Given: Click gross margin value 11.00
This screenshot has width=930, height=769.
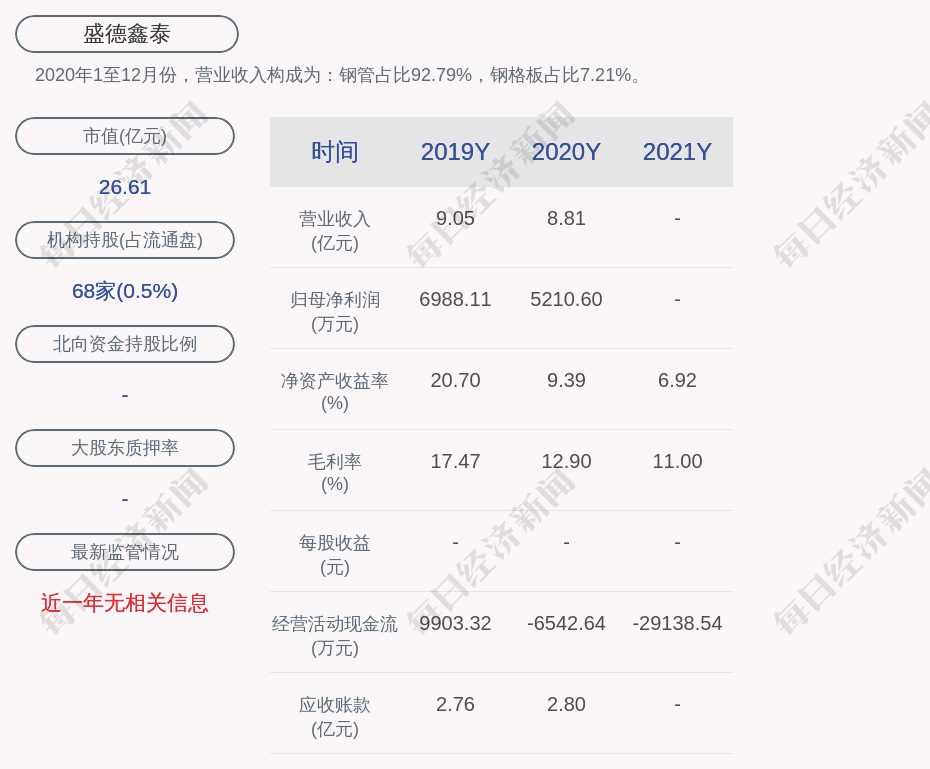Looking at the screenshot, I should click(677, 461).
